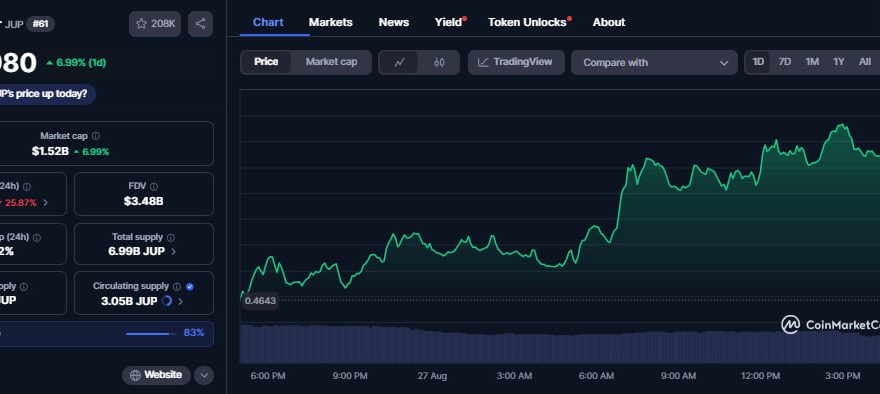Open the Markets tab
Screen dimensions: 880x394
[331, 22]
